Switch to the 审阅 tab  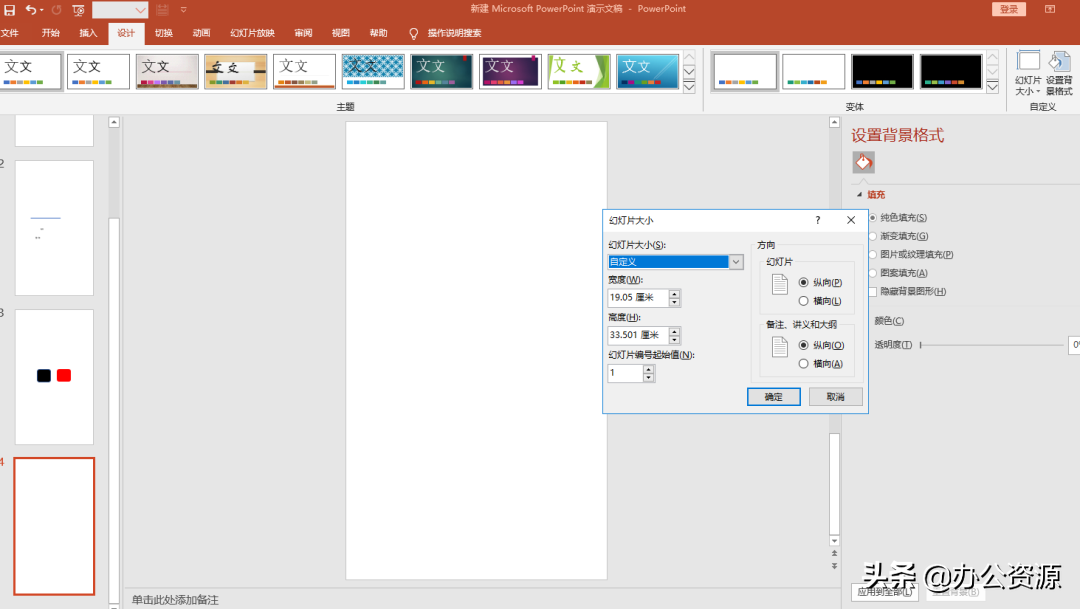point(303,33)
